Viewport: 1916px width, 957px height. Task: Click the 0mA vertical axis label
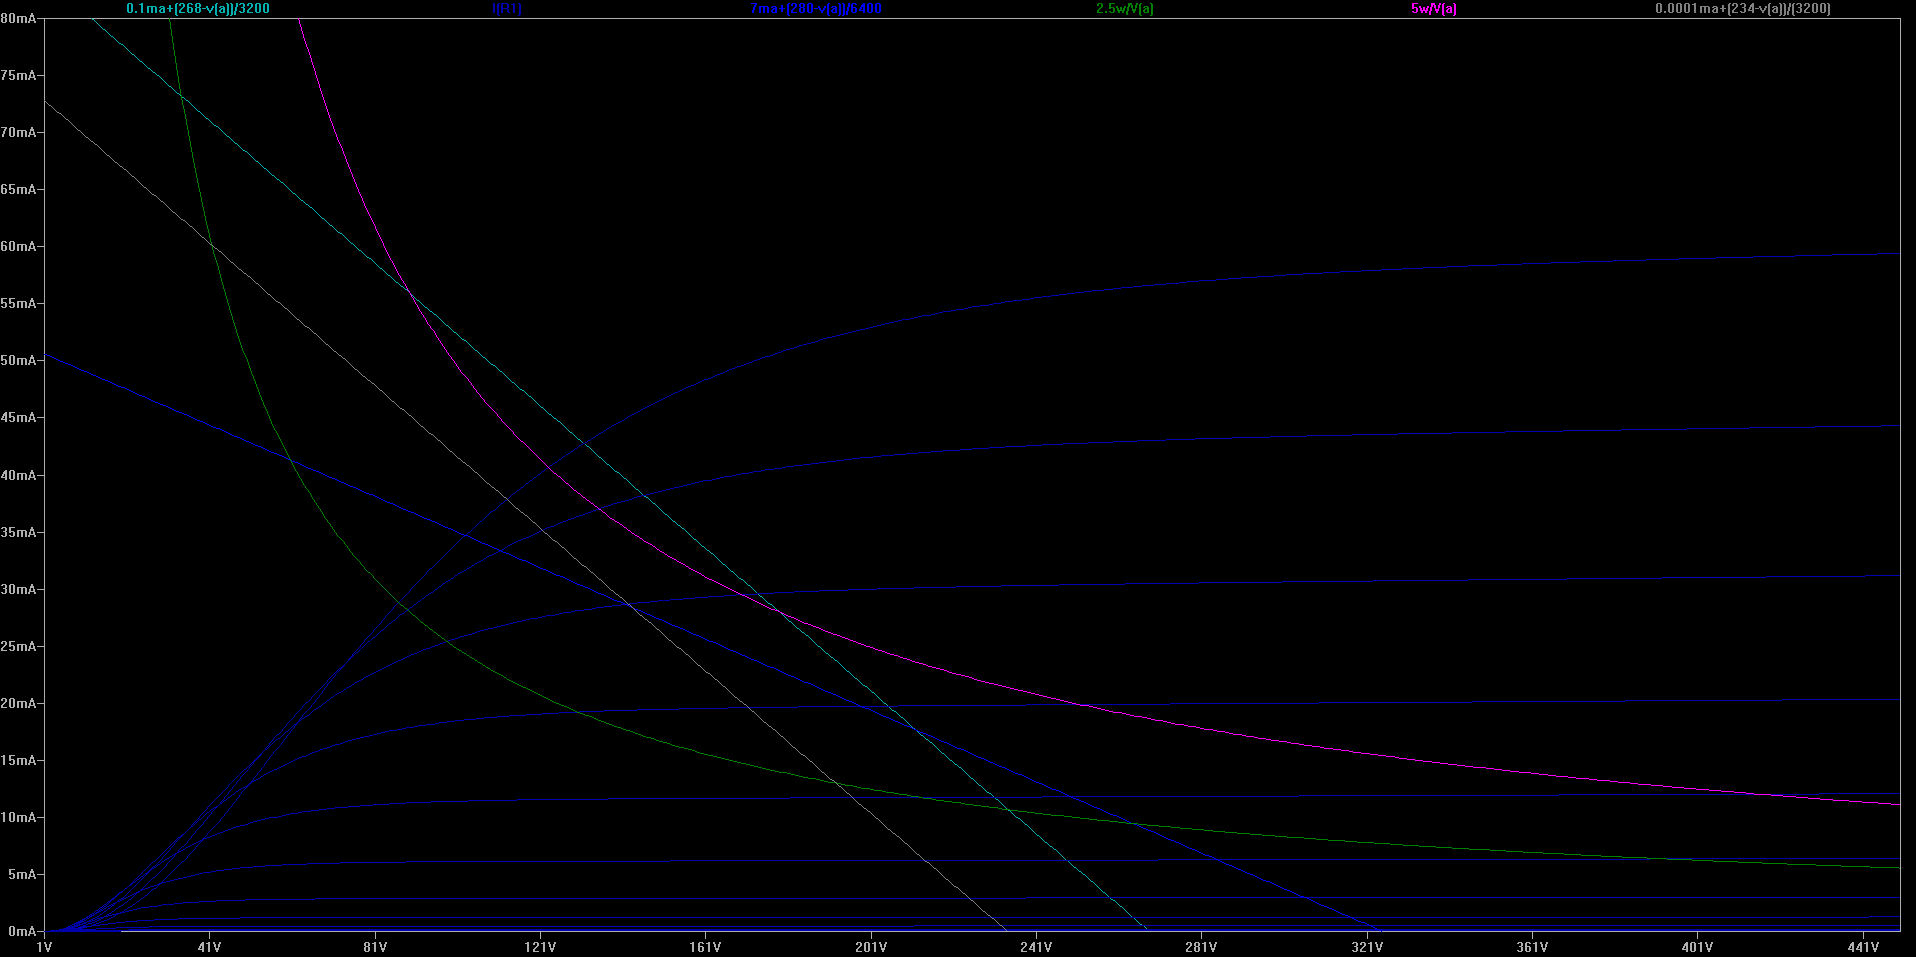pyautogui.click(x=22, y=931)
